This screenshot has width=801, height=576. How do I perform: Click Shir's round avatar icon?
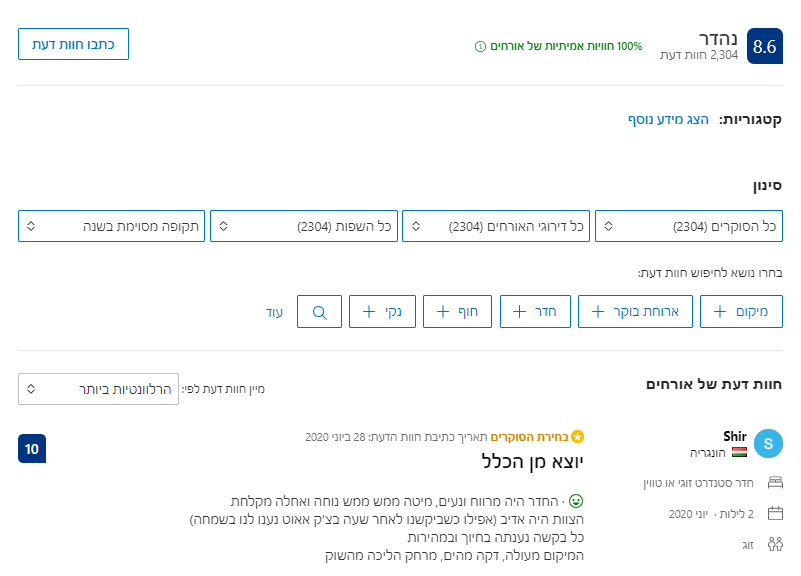pos(767,444)
